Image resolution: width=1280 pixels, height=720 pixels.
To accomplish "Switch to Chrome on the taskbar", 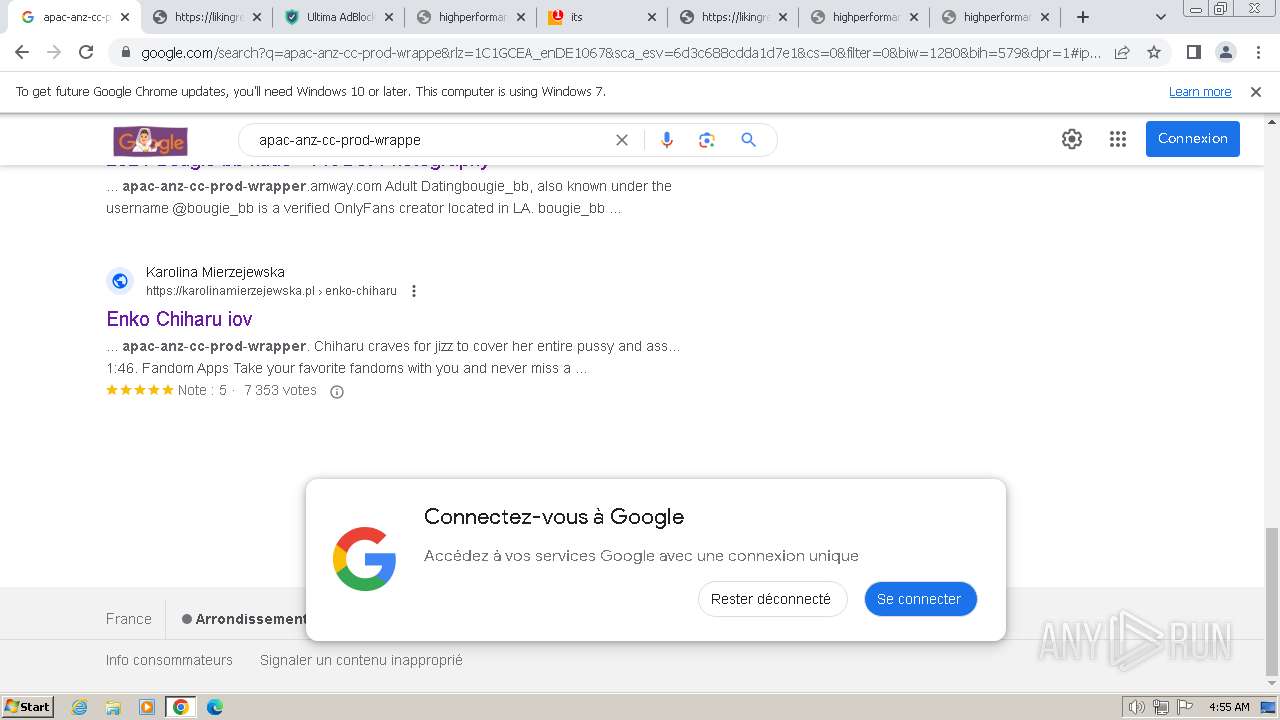I will [x=181, y=707].
